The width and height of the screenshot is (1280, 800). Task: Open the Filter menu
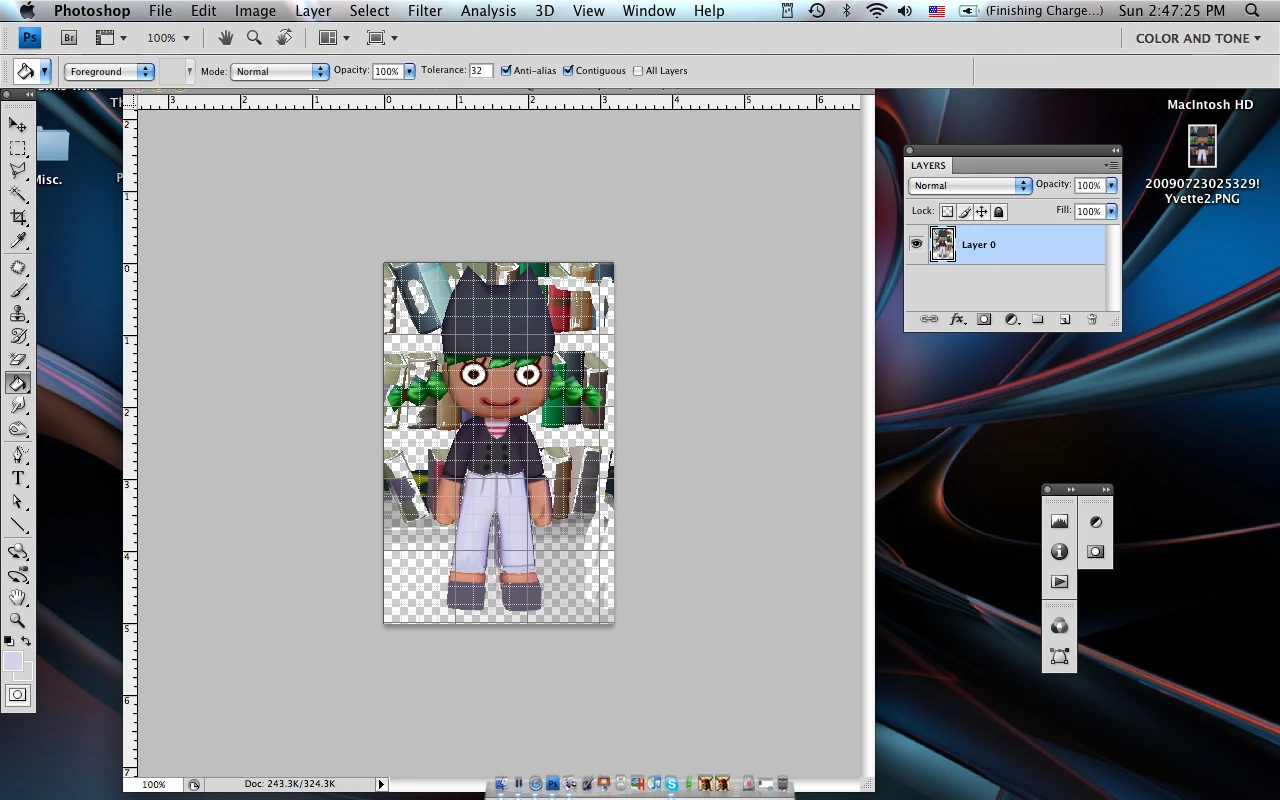click(x=424, y=11)
